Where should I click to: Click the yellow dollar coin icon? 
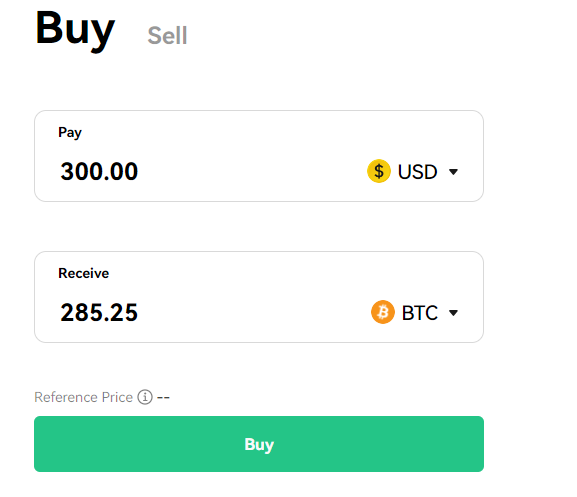tap(379, 171)
